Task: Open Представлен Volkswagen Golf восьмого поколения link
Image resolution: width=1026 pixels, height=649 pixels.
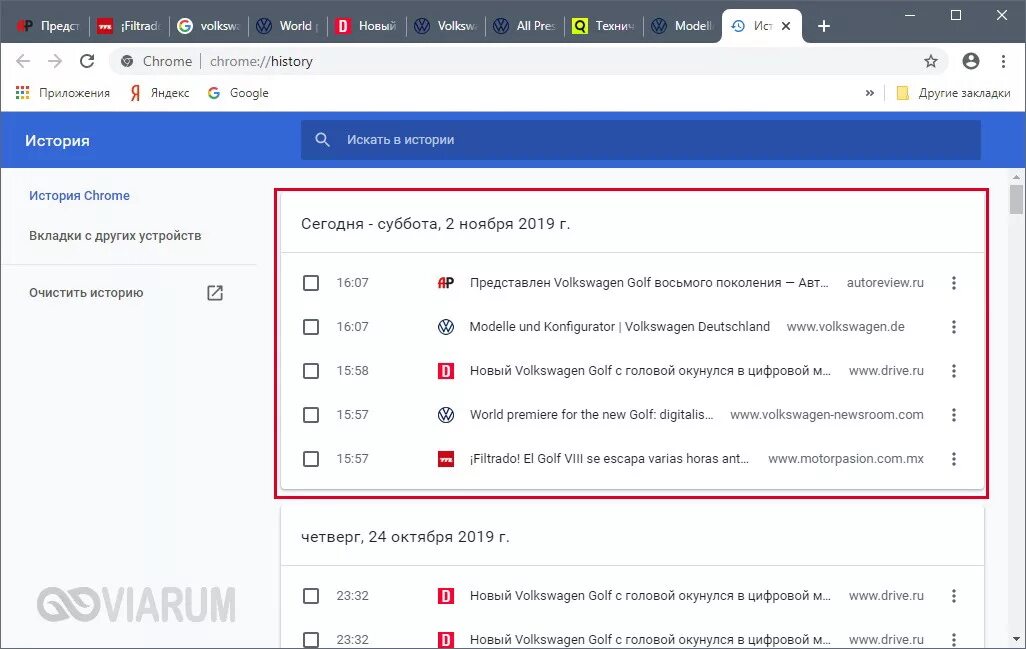Action: tap(649, 283)
